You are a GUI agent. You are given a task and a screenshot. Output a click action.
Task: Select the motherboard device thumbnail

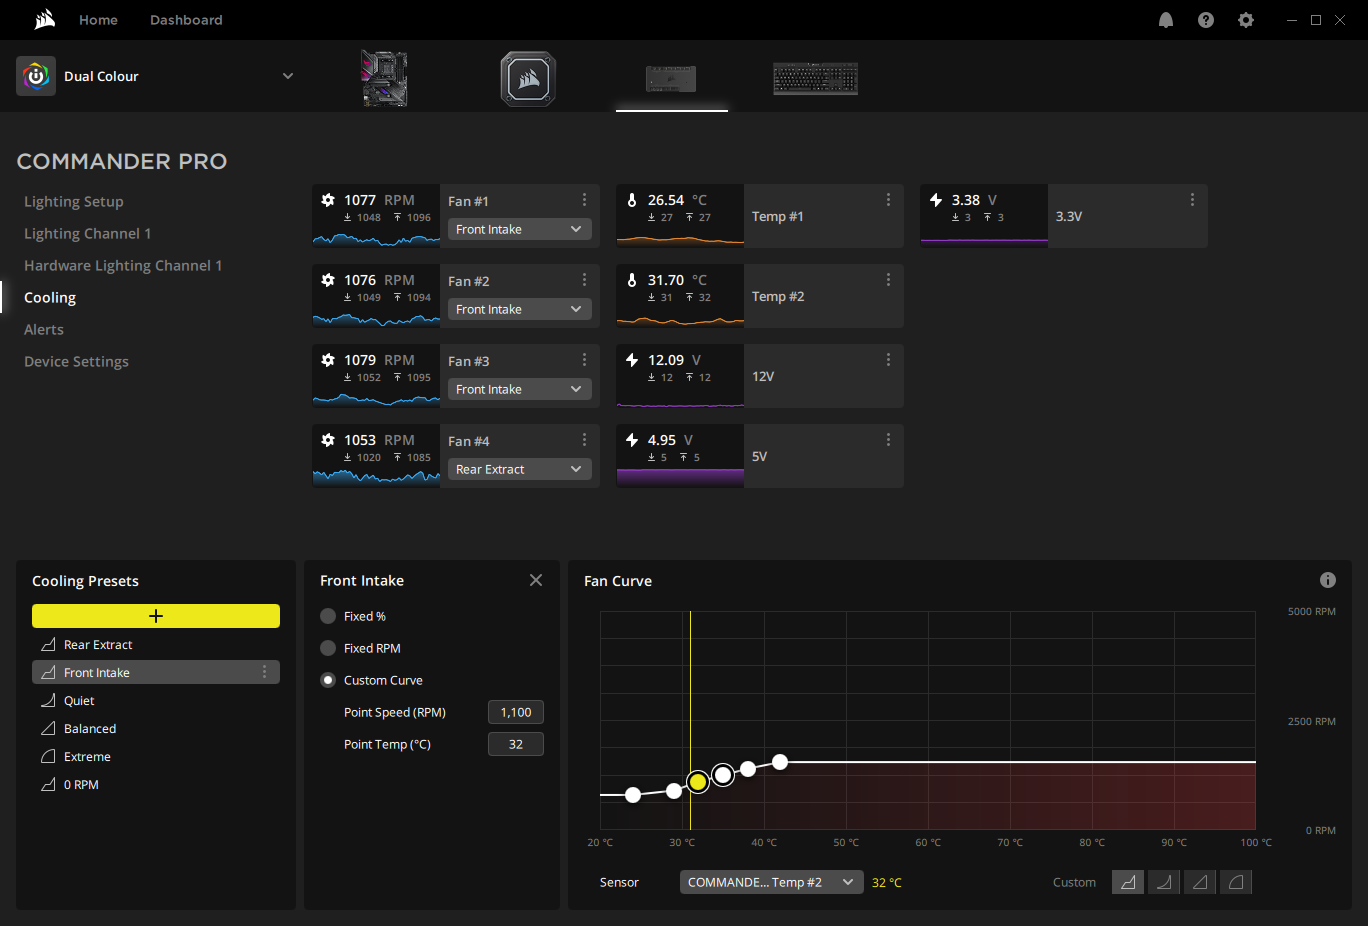coord(384,79)
